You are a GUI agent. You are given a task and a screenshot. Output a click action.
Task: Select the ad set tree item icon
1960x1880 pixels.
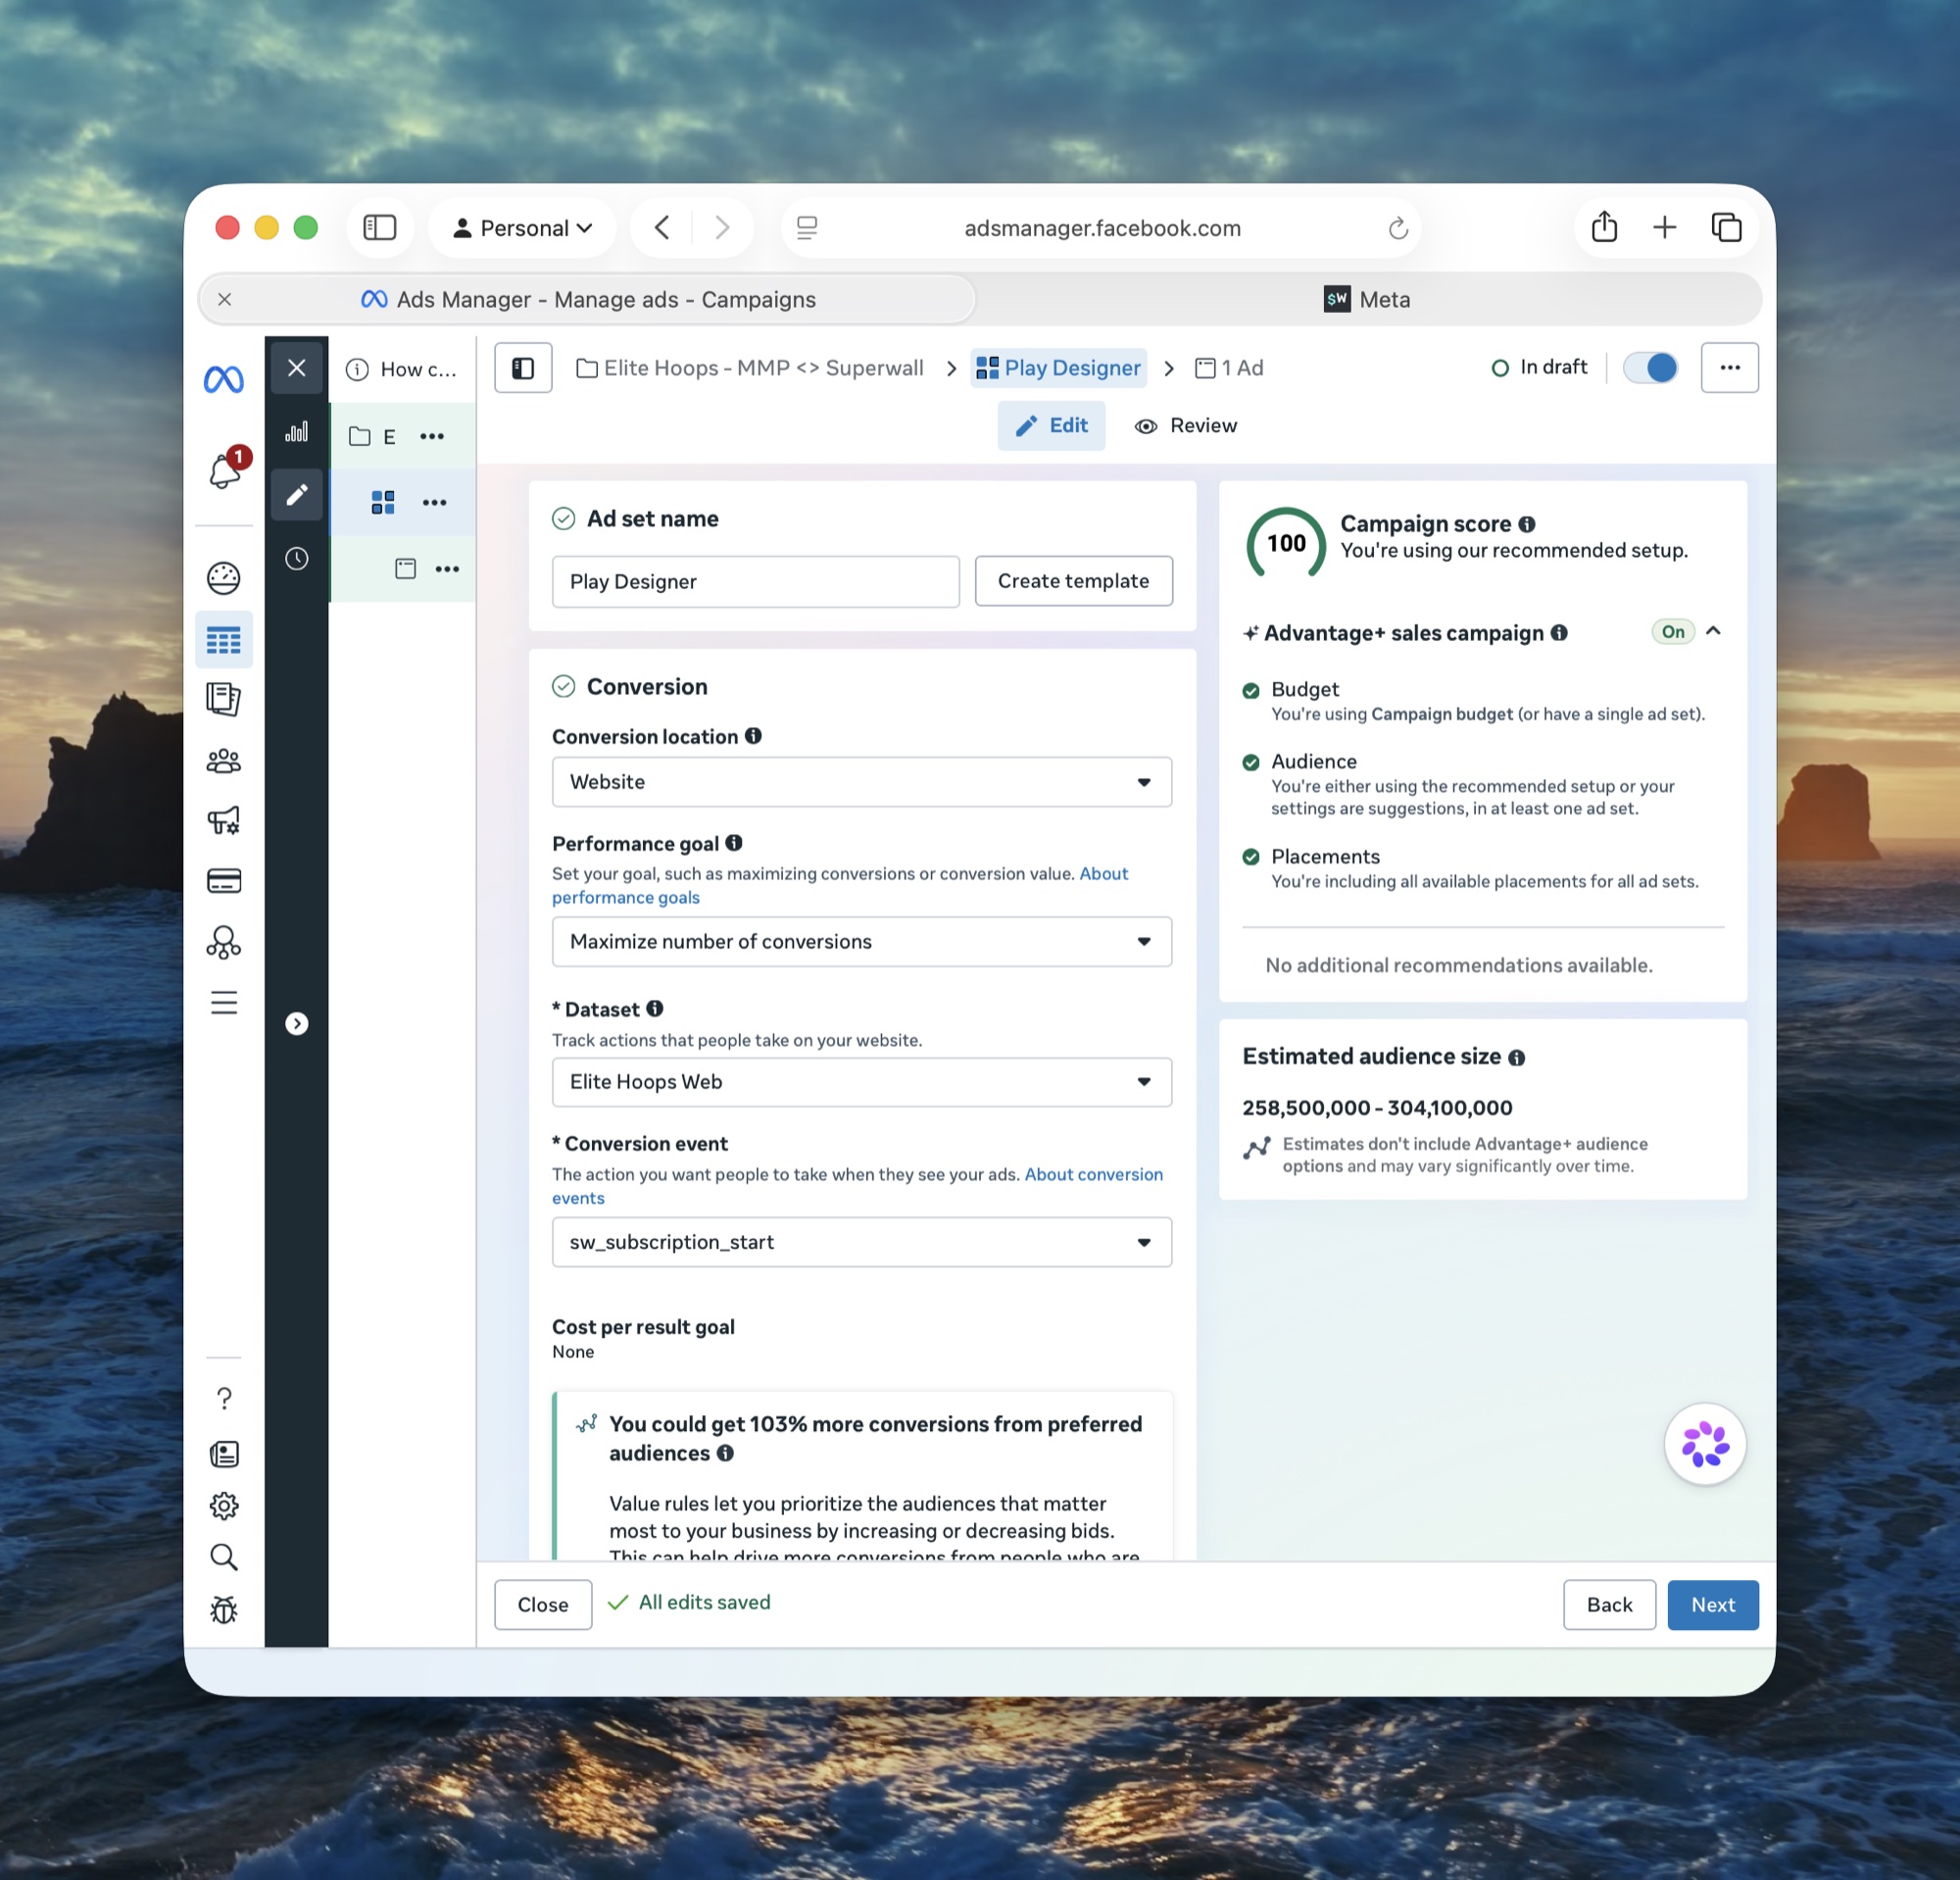click(383, 502)
